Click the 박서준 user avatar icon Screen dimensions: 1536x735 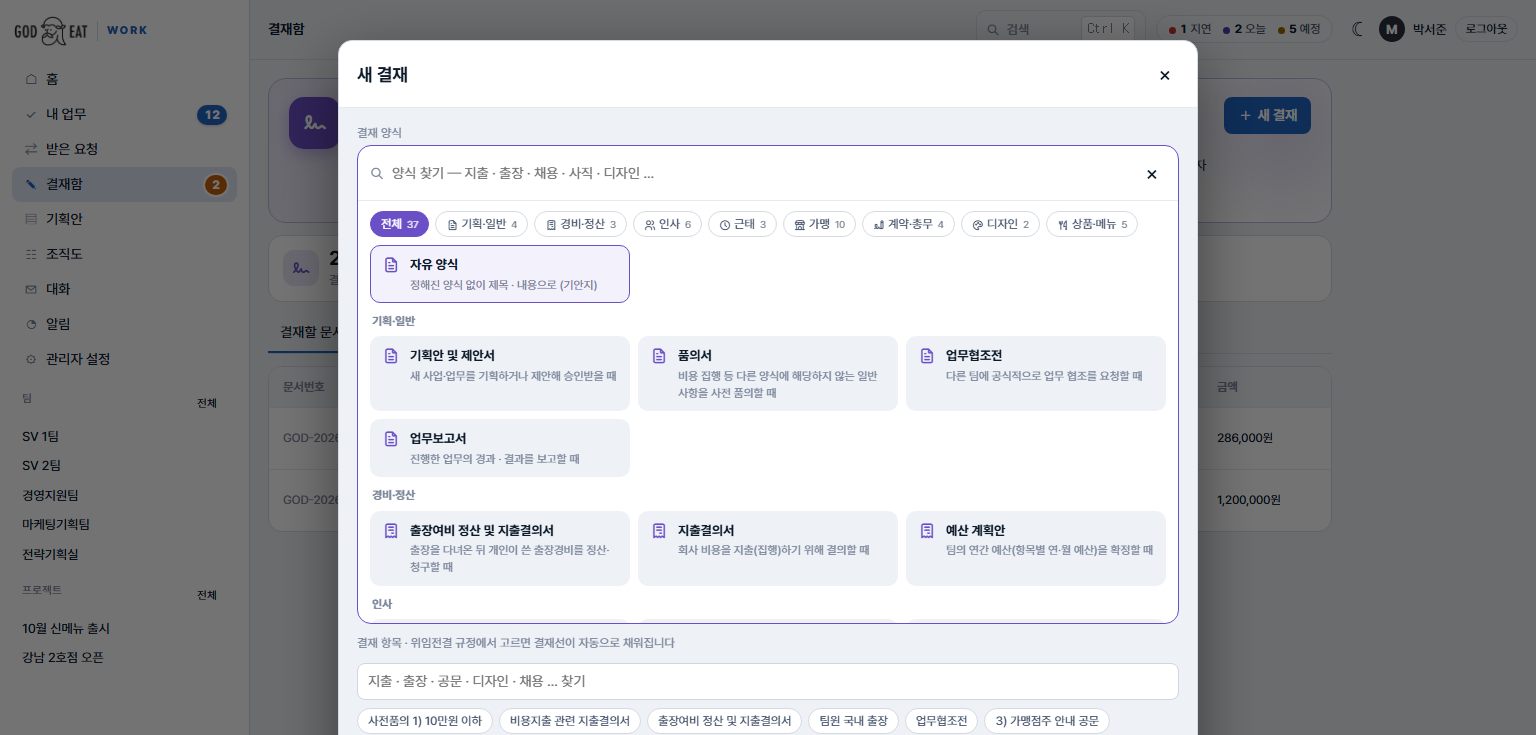click(x=1391, y=29)
